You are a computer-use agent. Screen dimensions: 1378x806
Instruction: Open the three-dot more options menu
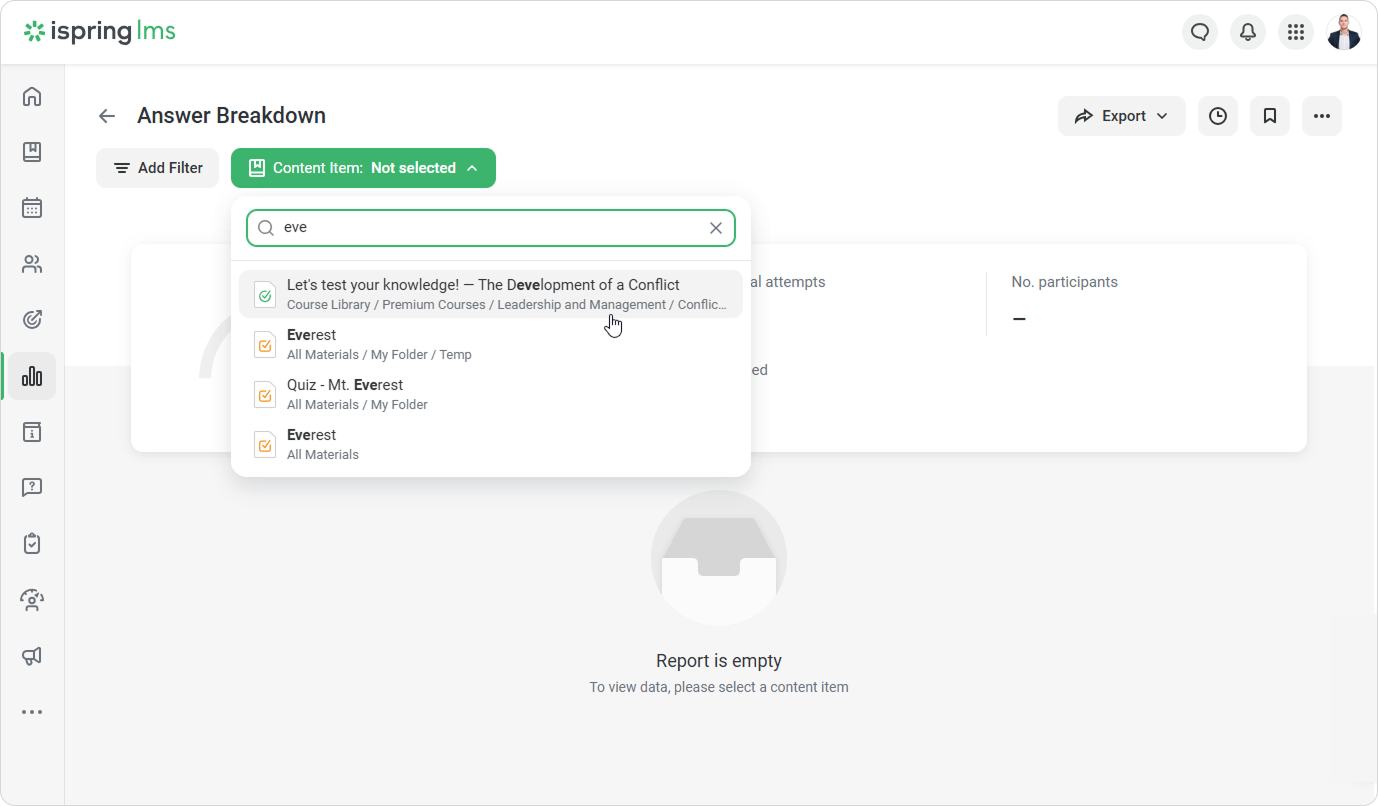point(1322,116)
